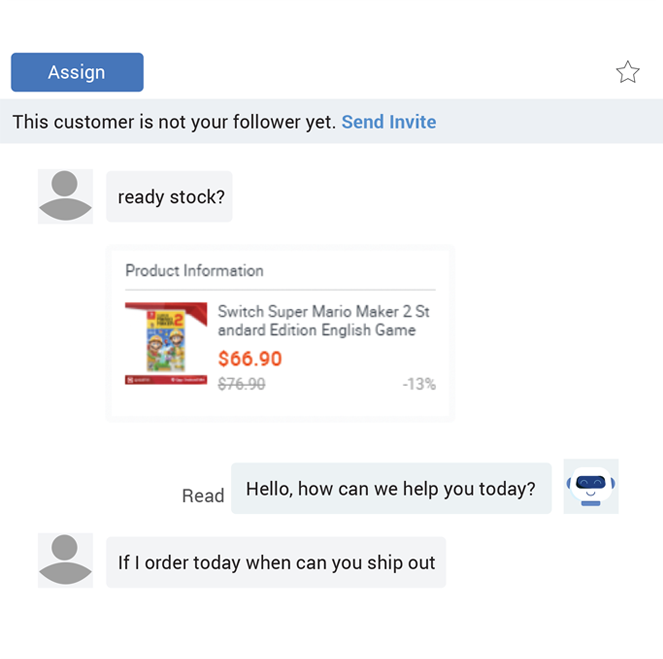This screenshot has width=663, height=659.
Task: Click the chatbot robot avatar icon
Action: point(591,487)
